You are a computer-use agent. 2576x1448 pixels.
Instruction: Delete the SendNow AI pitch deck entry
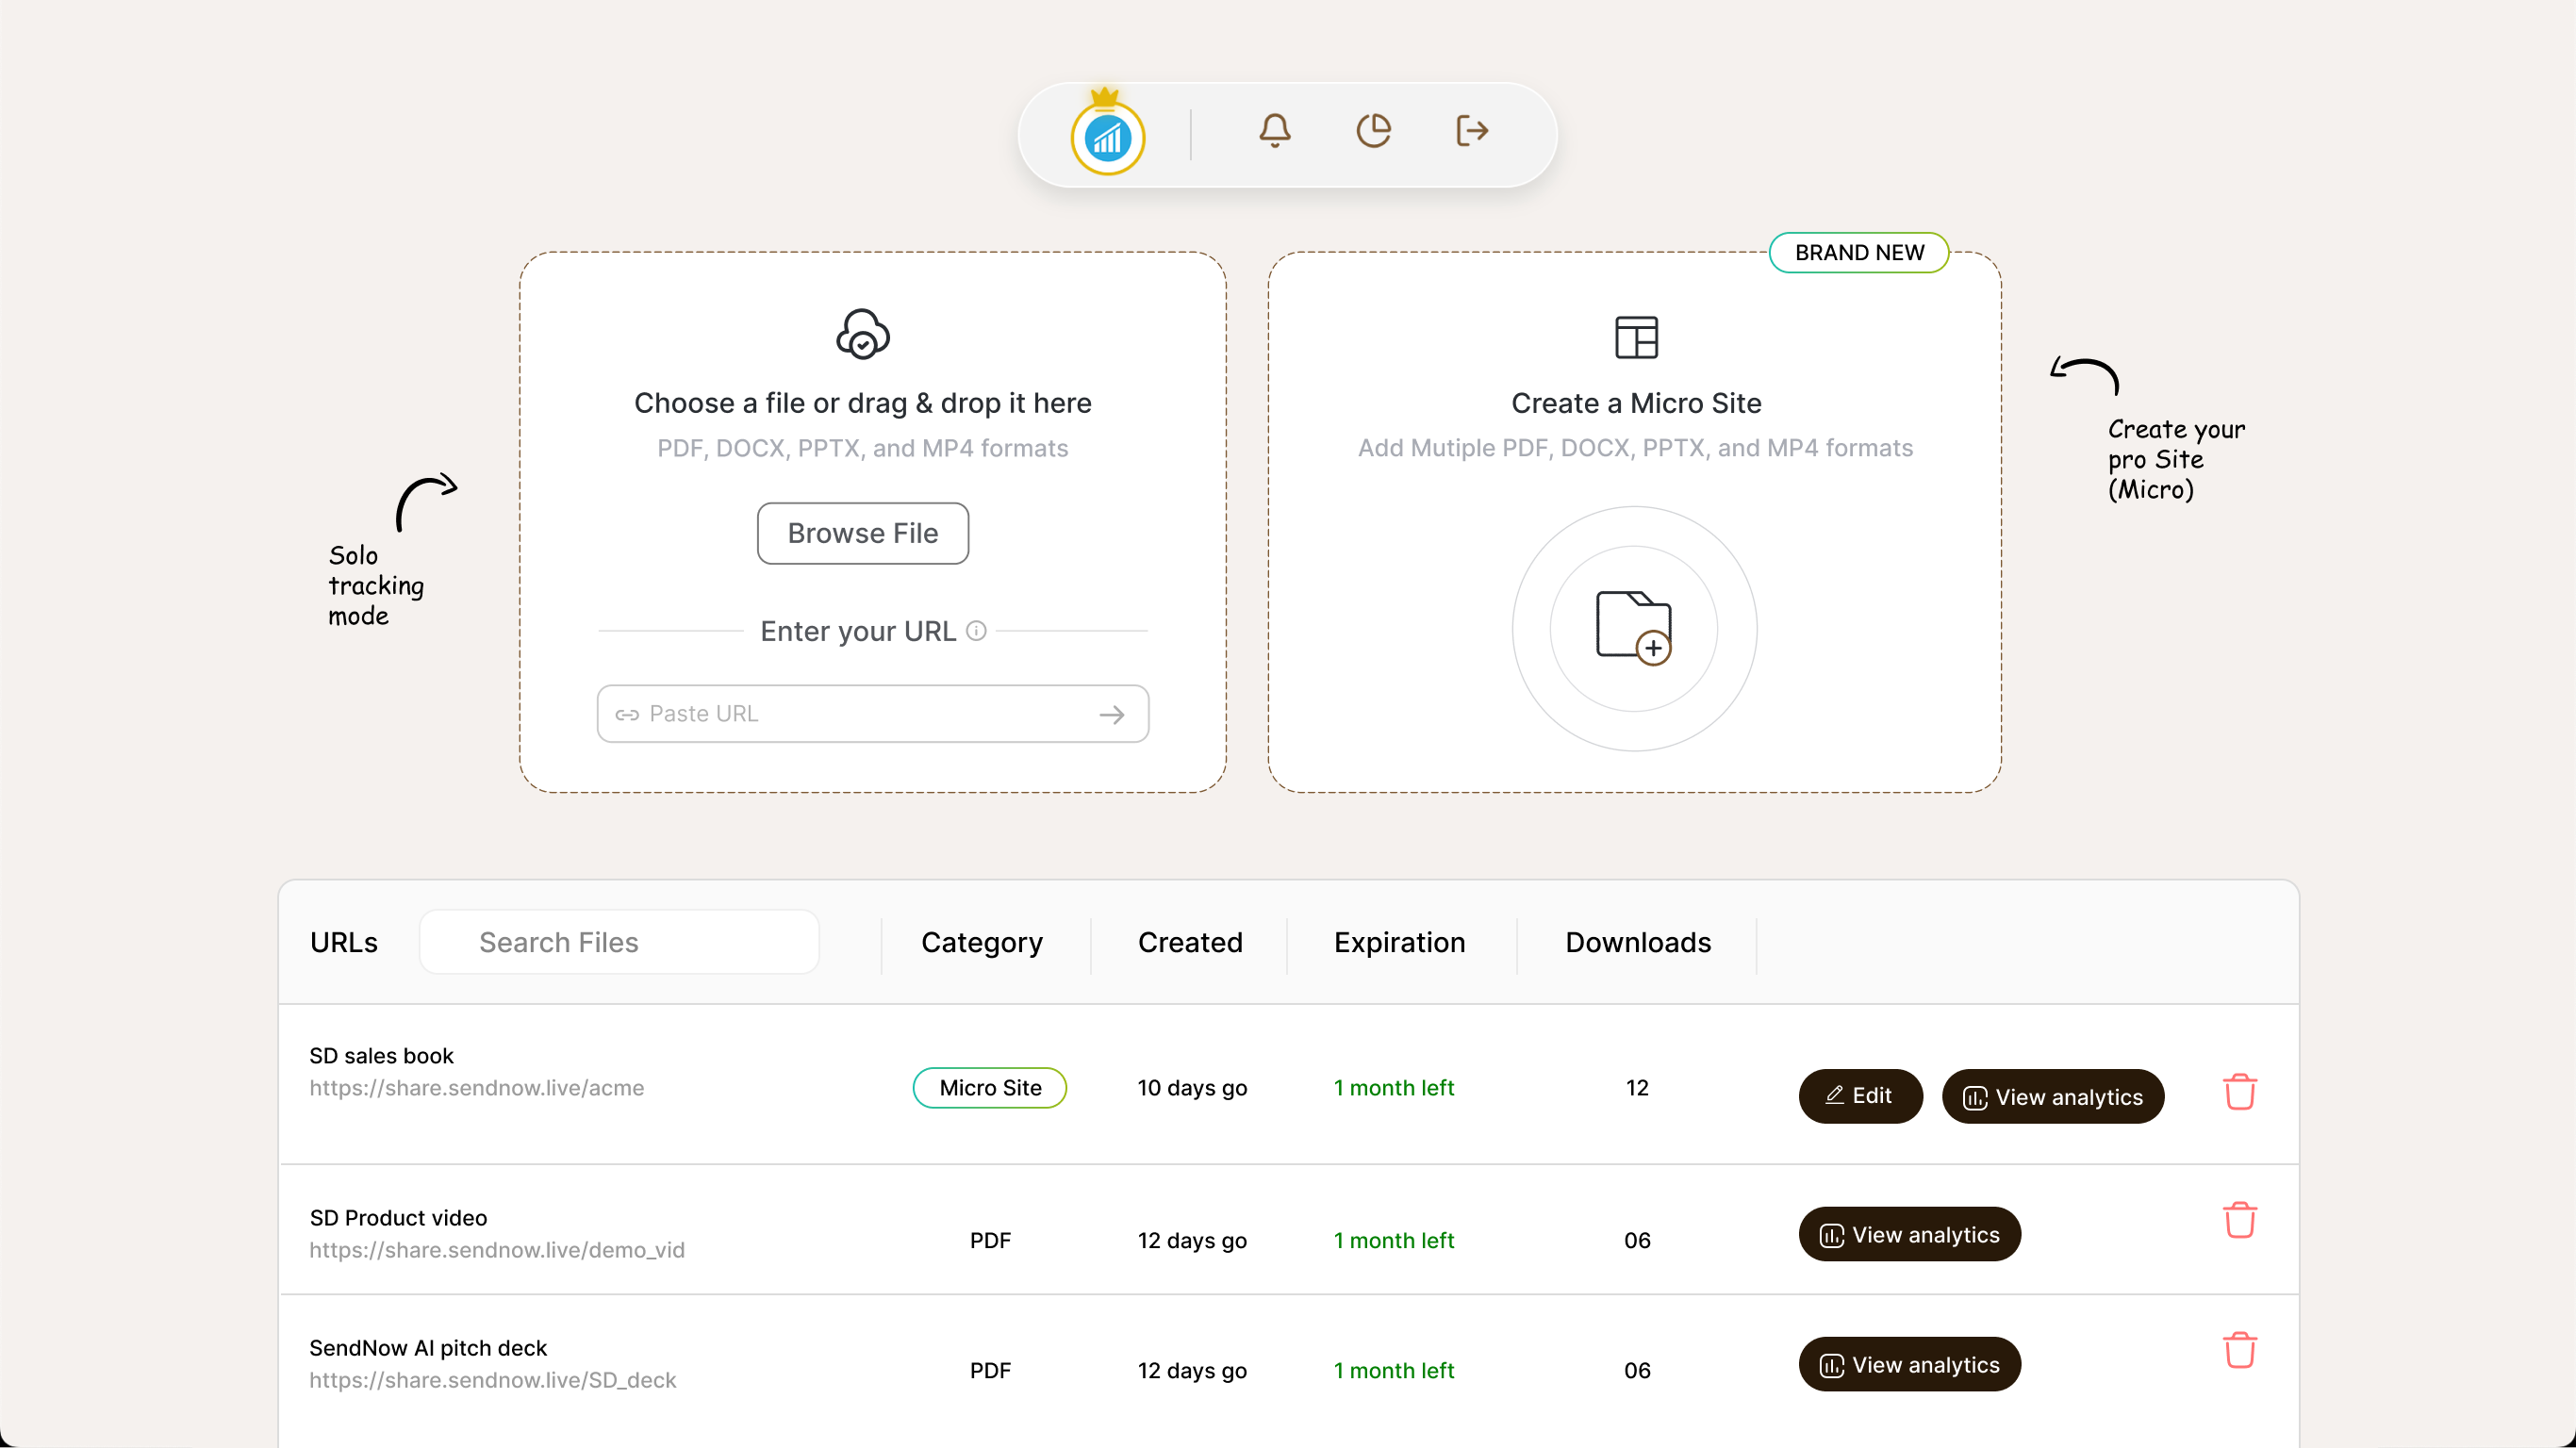click(2239, 1350)
